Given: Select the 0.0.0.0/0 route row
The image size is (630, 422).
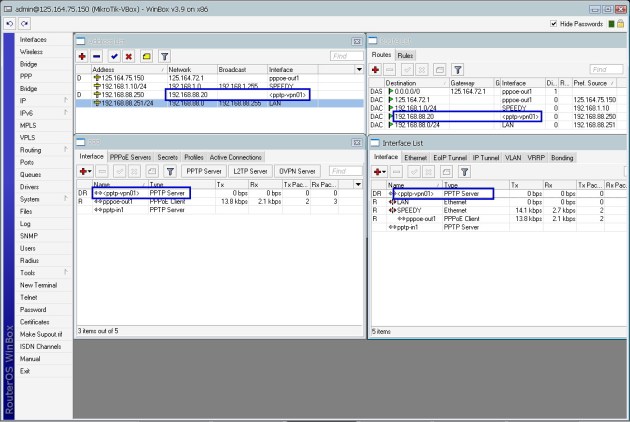Looking at the screenshot, I should point(498,92).
